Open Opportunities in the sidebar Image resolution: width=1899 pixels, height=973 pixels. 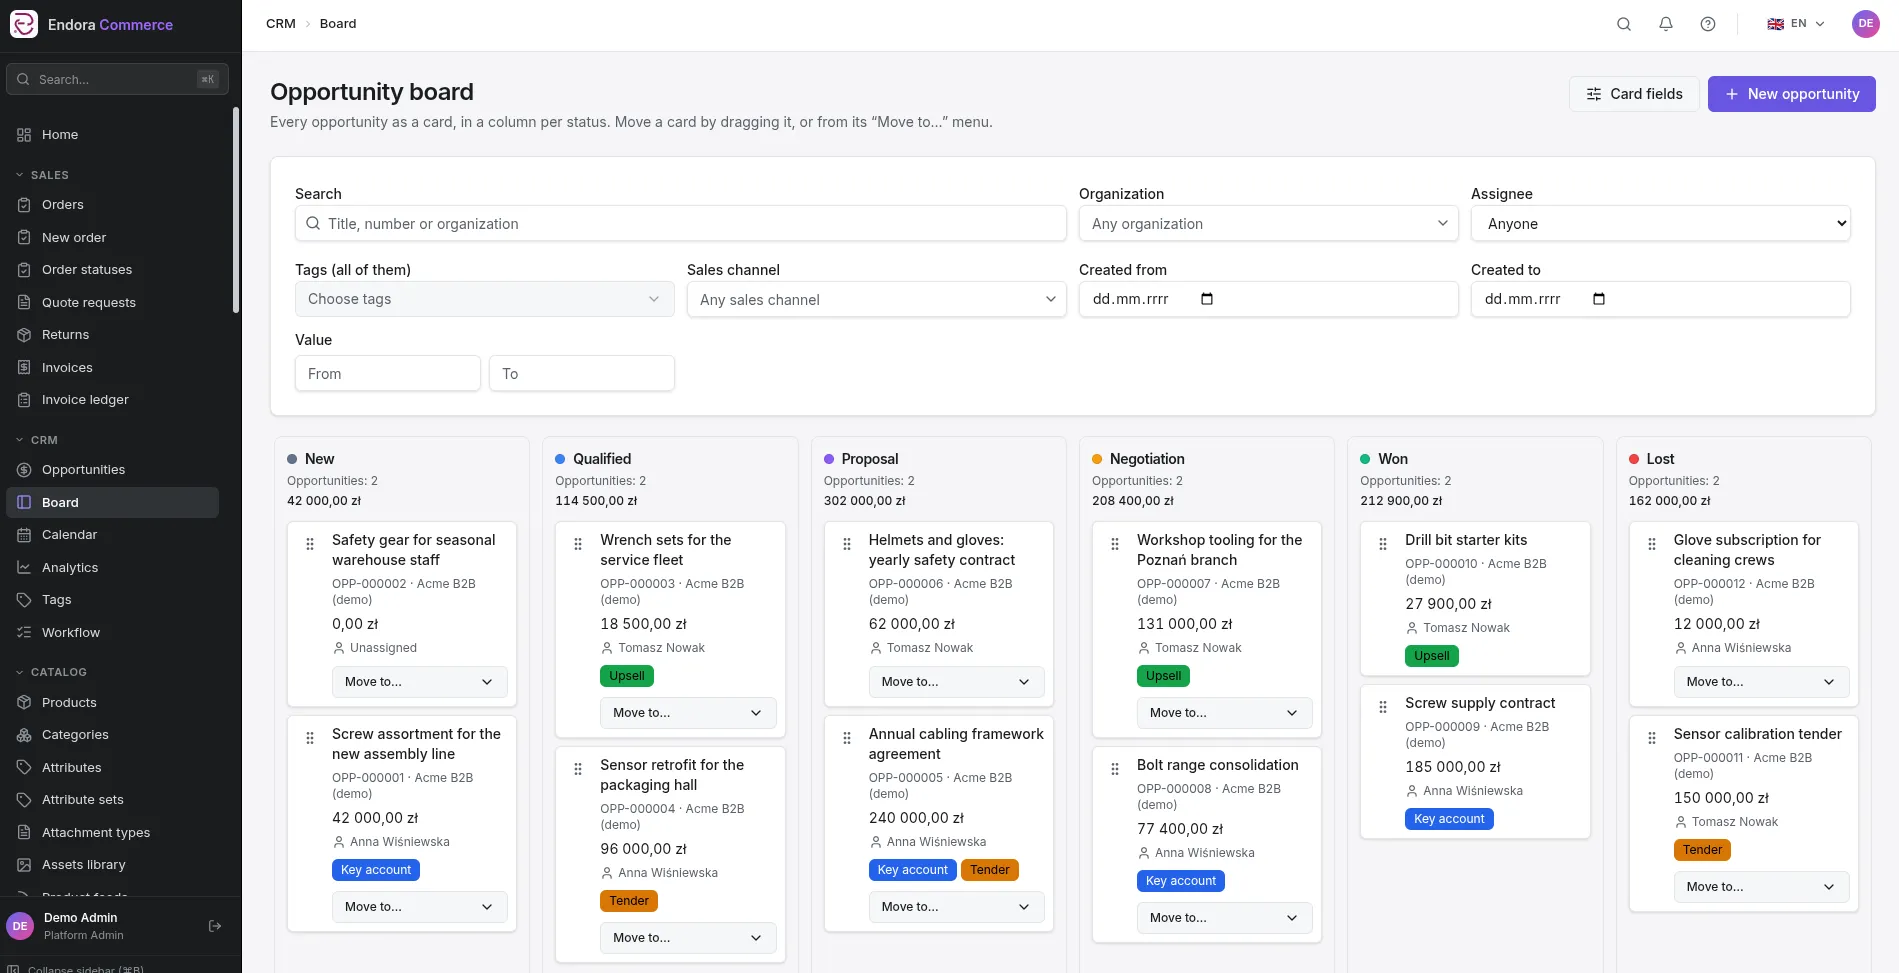click(x=112, y=470)
